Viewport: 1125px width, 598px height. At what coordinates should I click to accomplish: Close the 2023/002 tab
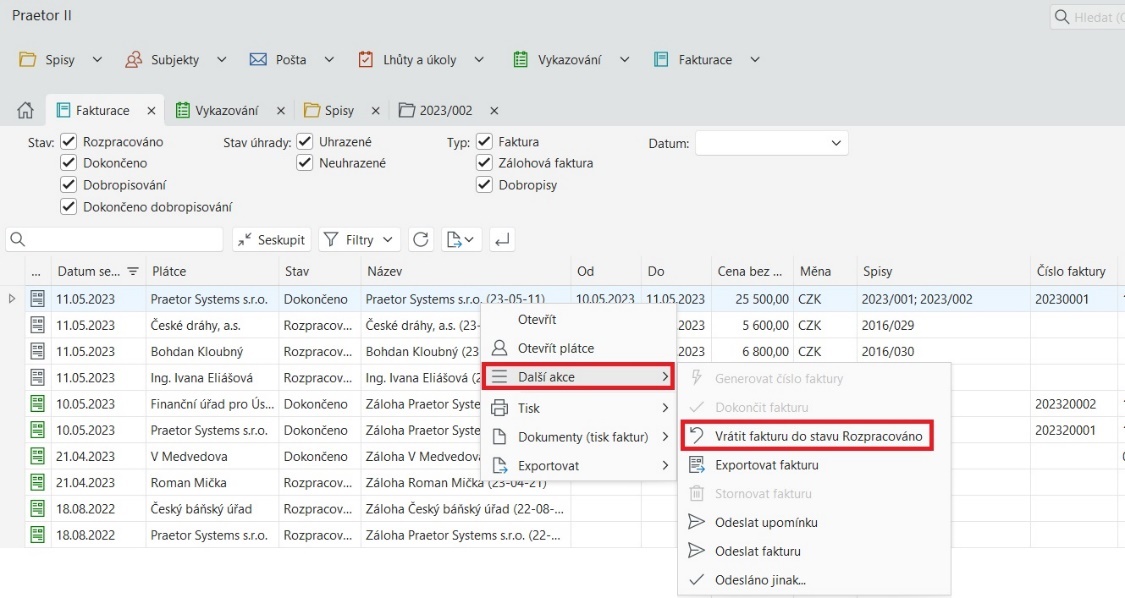click(x=494, y=111)
